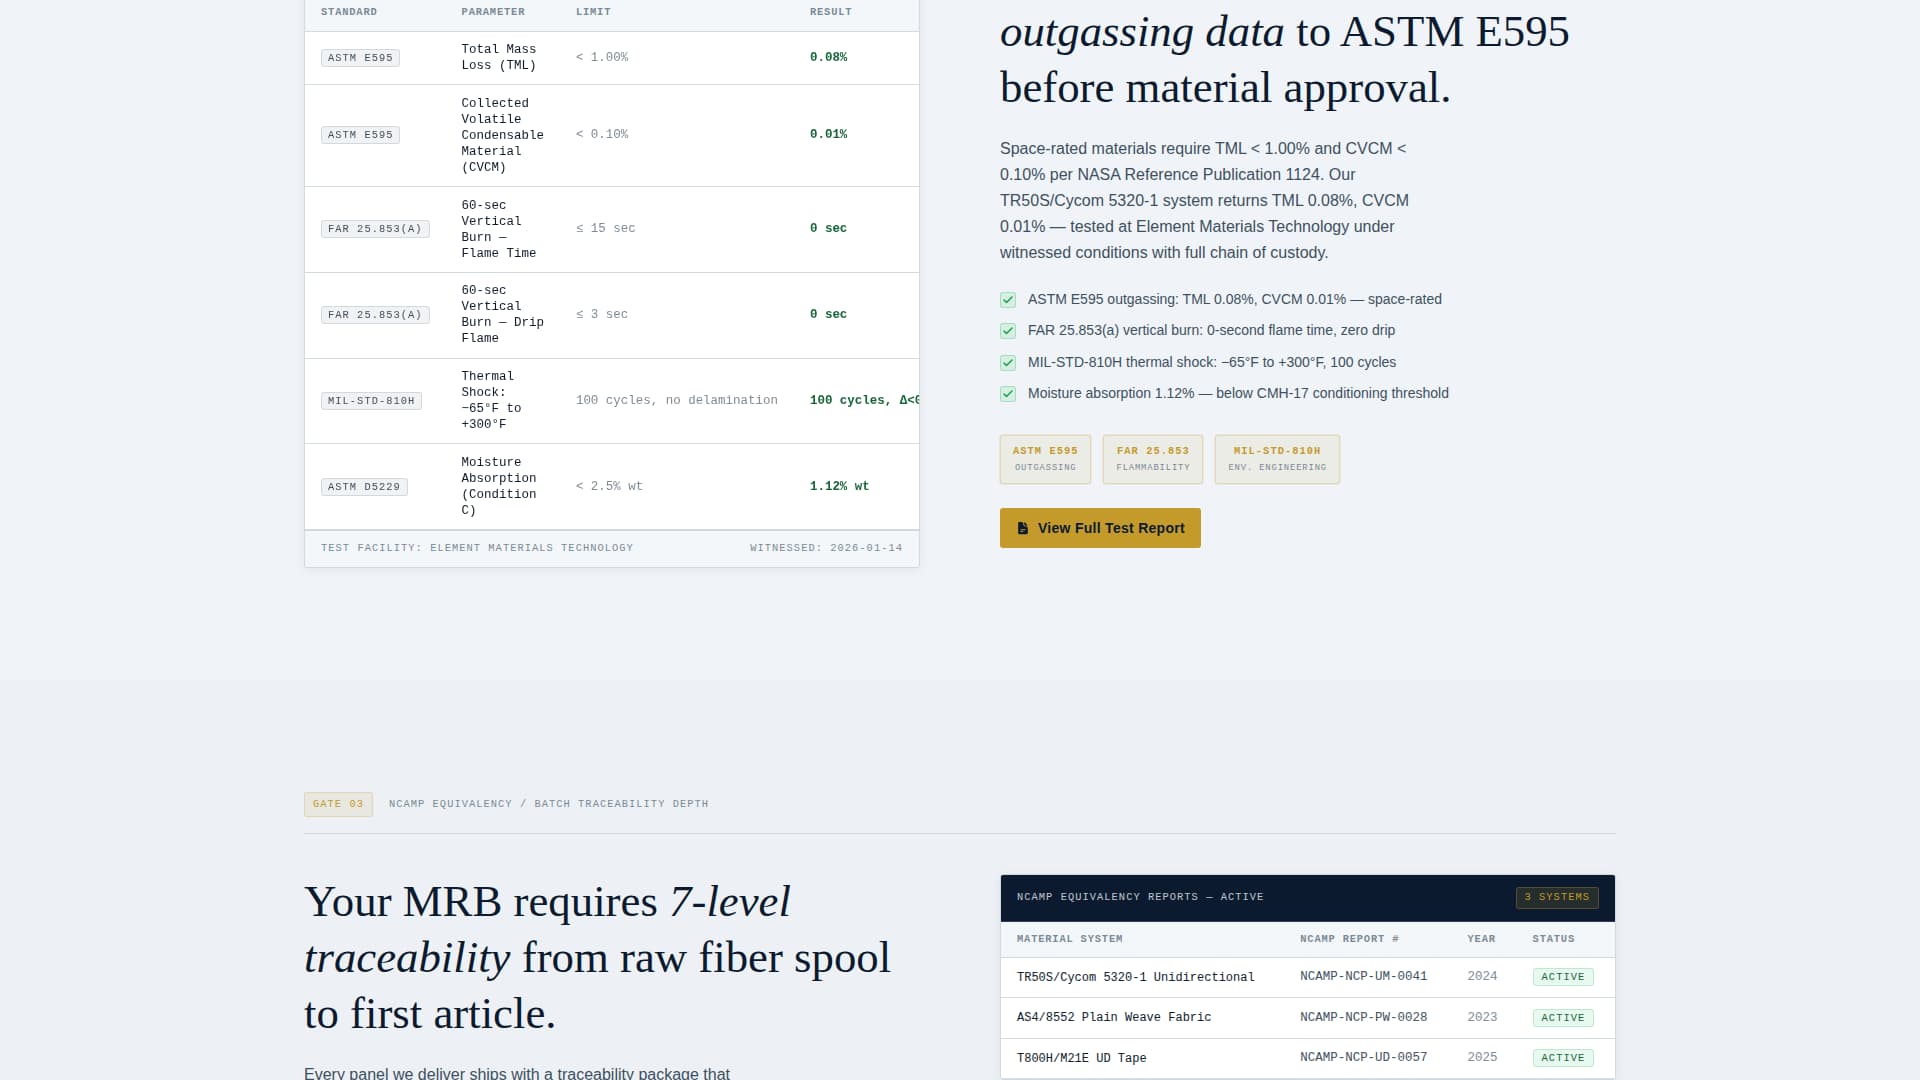Check the FAR 25.853(a) vertical burn item
This screenshot has width=1920, height=1080.
pos(1007,331)
